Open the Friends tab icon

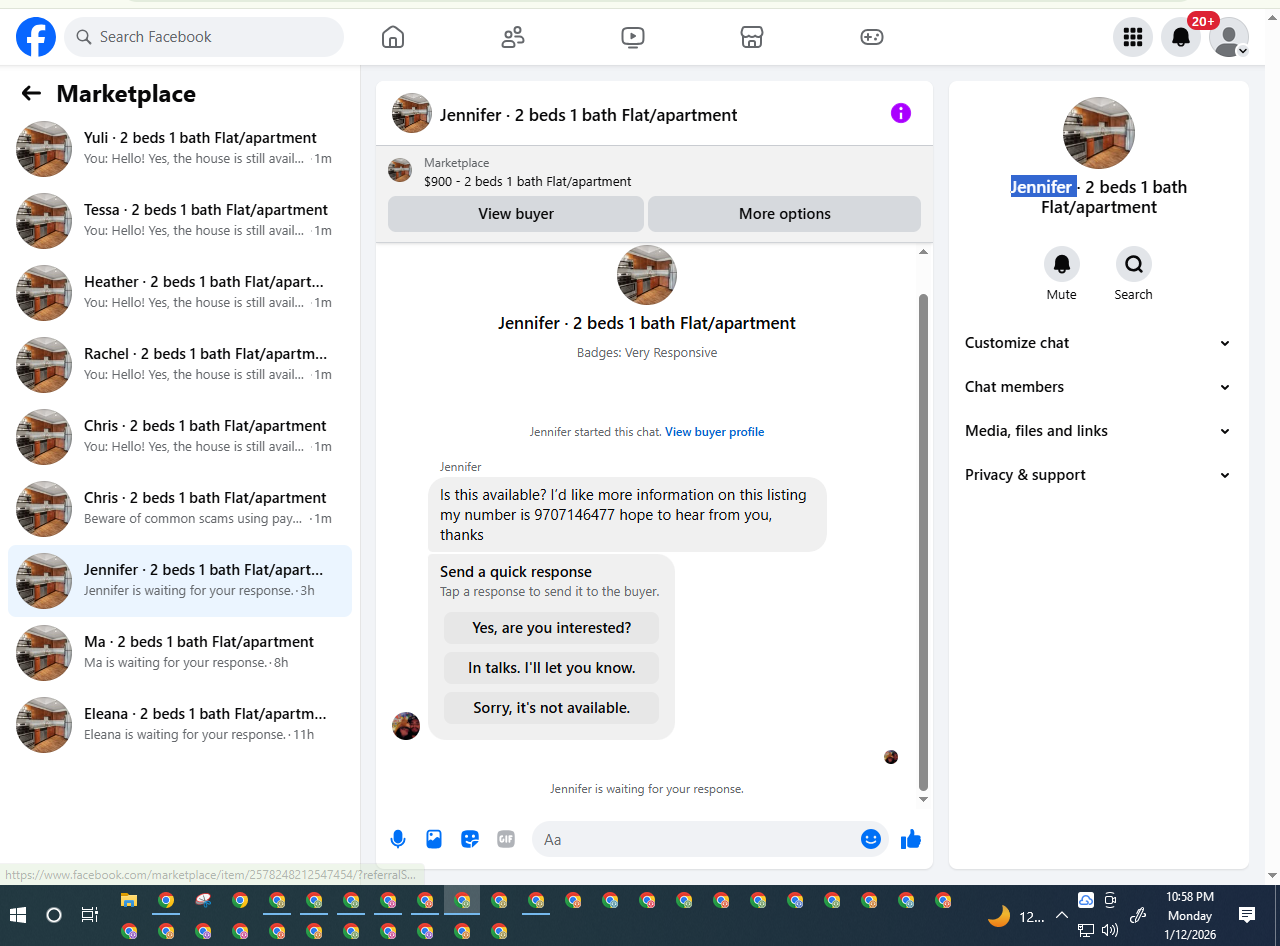(x=513, y=37)
